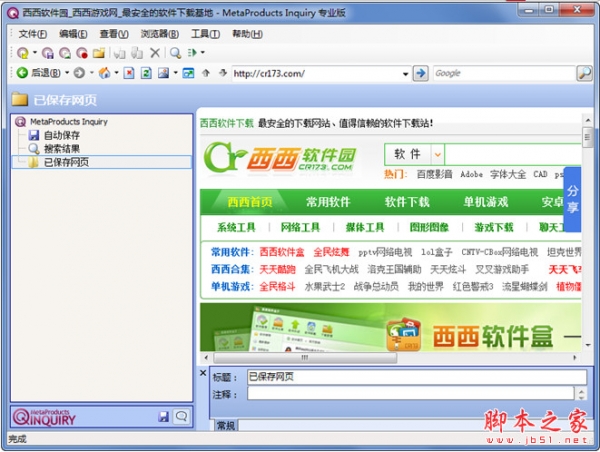Click the record icon with red dot
The width and height of the screenshot is (600, 452).
(x=82, y=53)
